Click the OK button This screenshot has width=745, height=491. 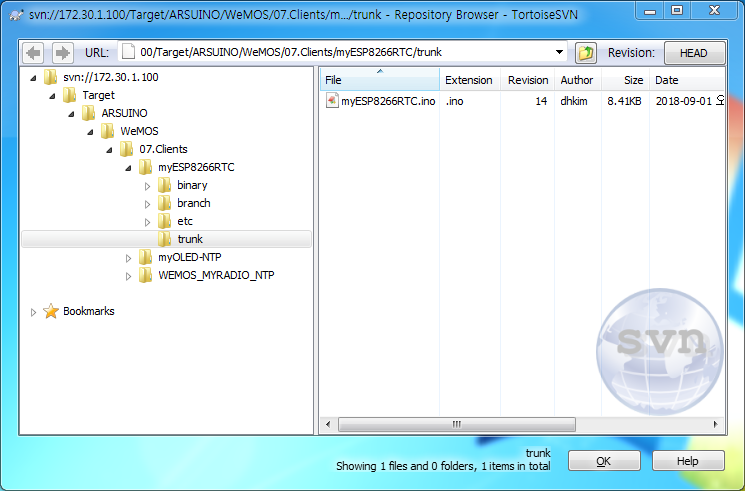tap(604, 461)
